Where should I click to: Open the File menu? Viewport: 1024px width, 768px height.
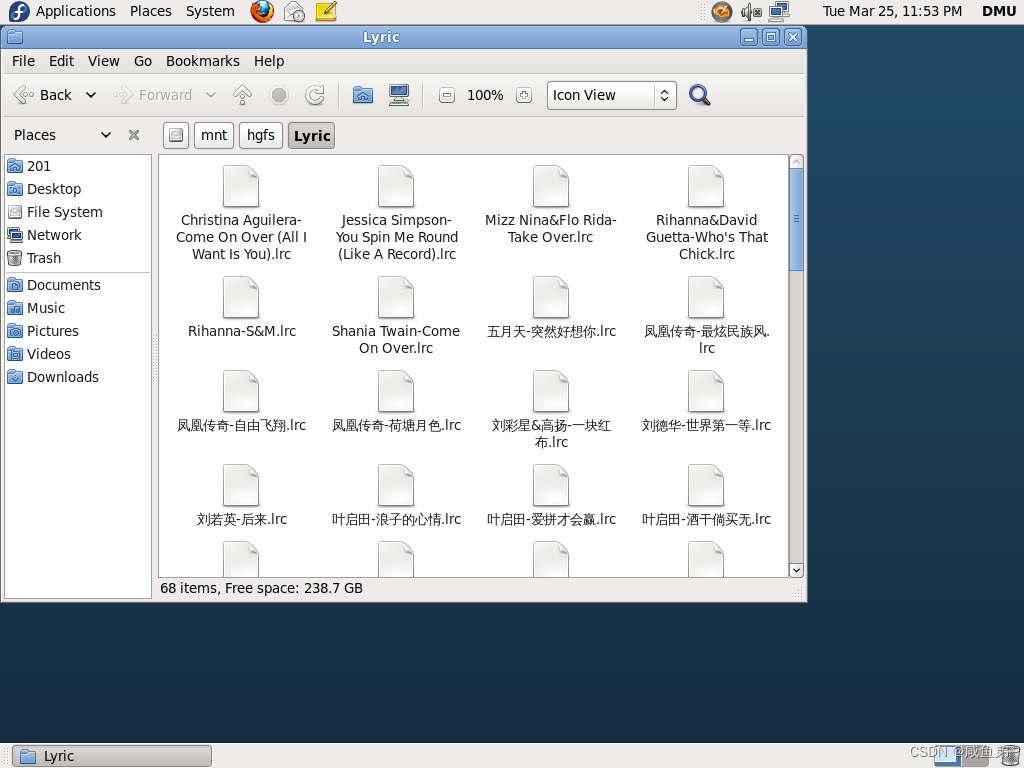click(24, 61)
